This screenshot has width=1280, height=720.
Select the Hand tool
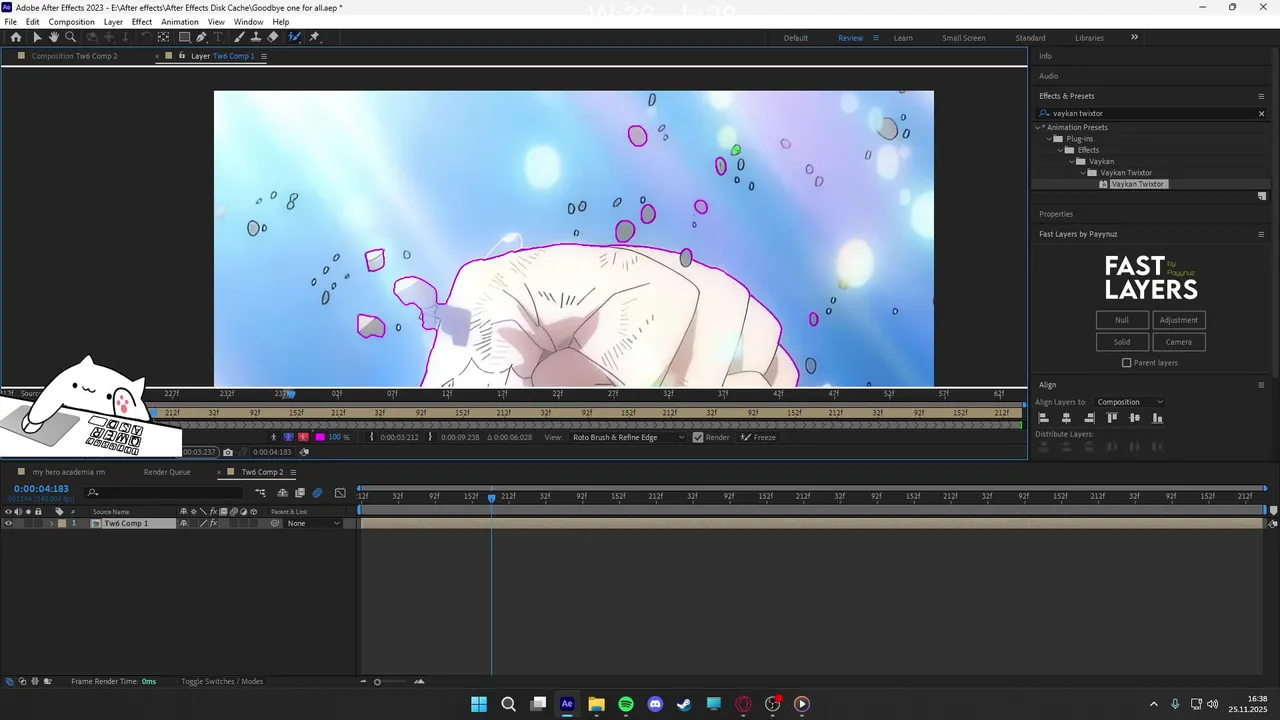pos(54,37)
